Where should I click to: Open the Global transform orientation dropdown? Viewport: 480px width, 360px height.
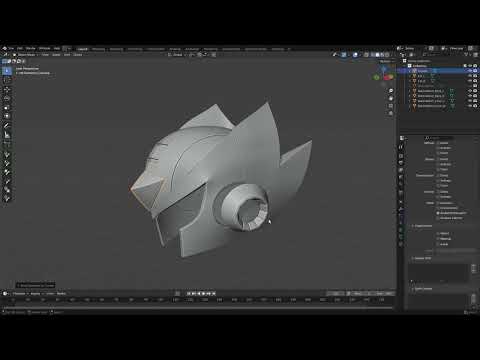[177, 55]
